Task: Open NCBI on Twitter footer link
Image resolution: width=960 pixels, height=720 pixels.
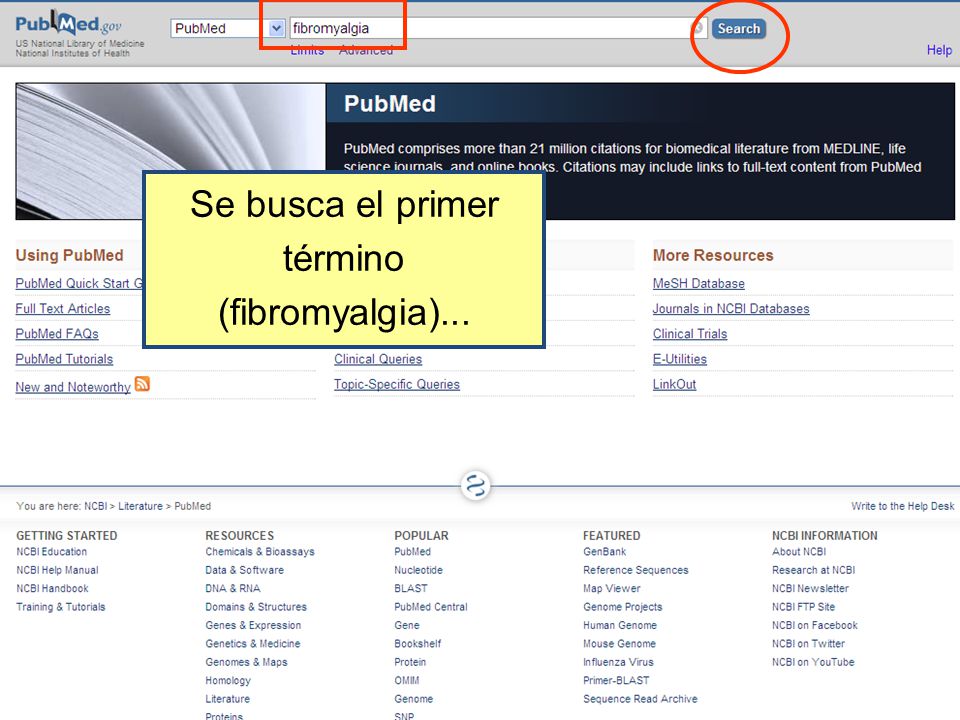Action: pyautogui.click(x=808, y=643)
